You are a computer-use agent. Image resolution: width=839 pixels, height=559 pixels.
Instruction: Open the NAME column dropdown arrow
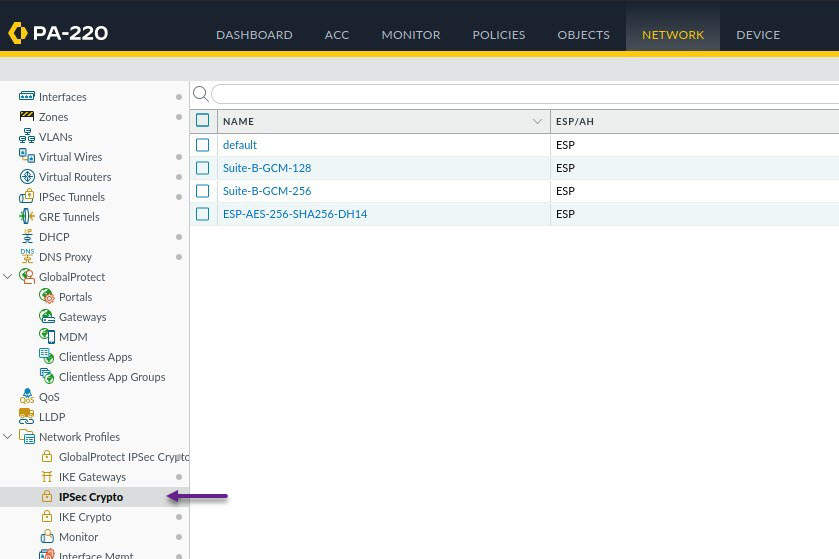[538, 121]
